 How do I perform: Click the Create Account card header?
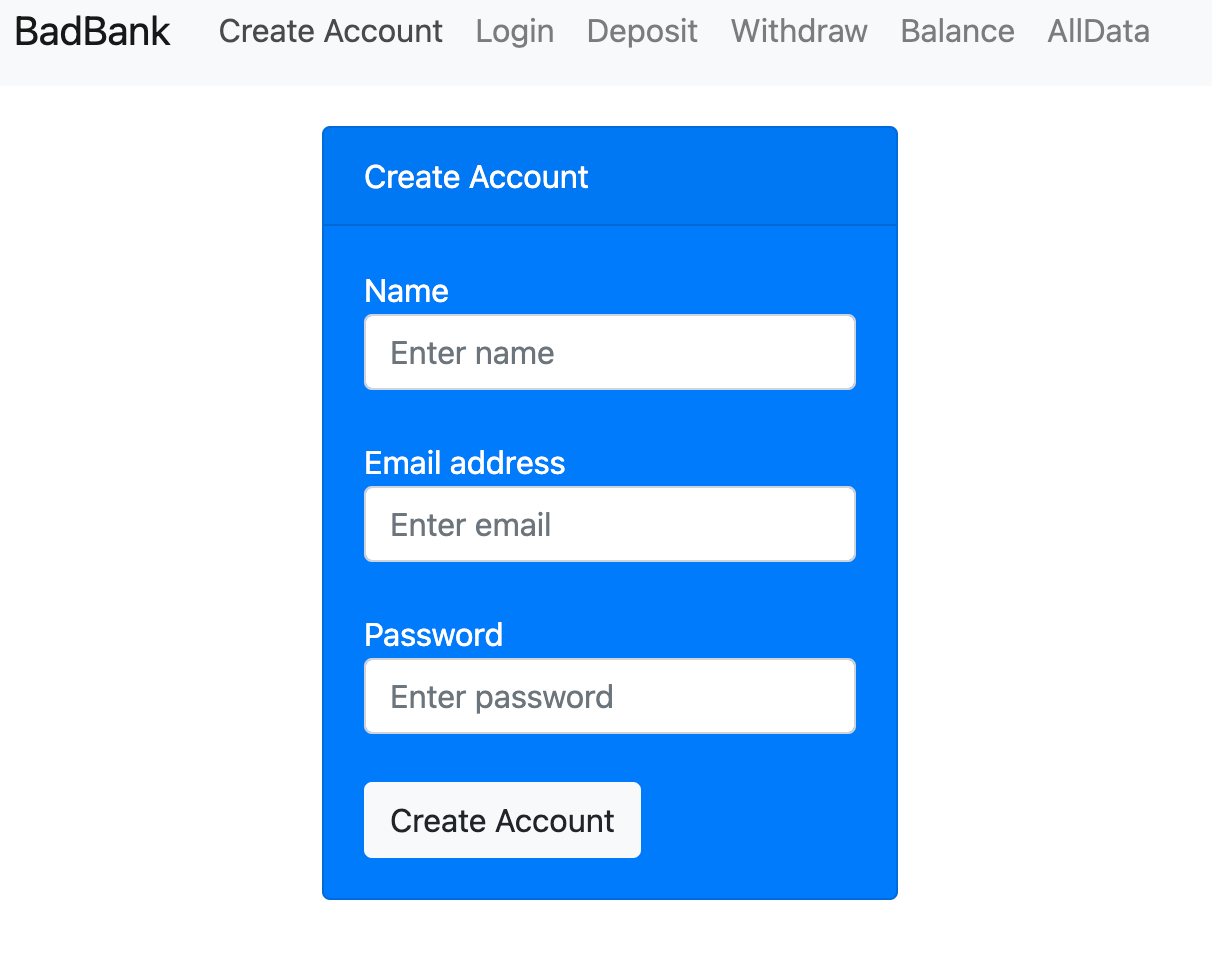coord(476,176)
